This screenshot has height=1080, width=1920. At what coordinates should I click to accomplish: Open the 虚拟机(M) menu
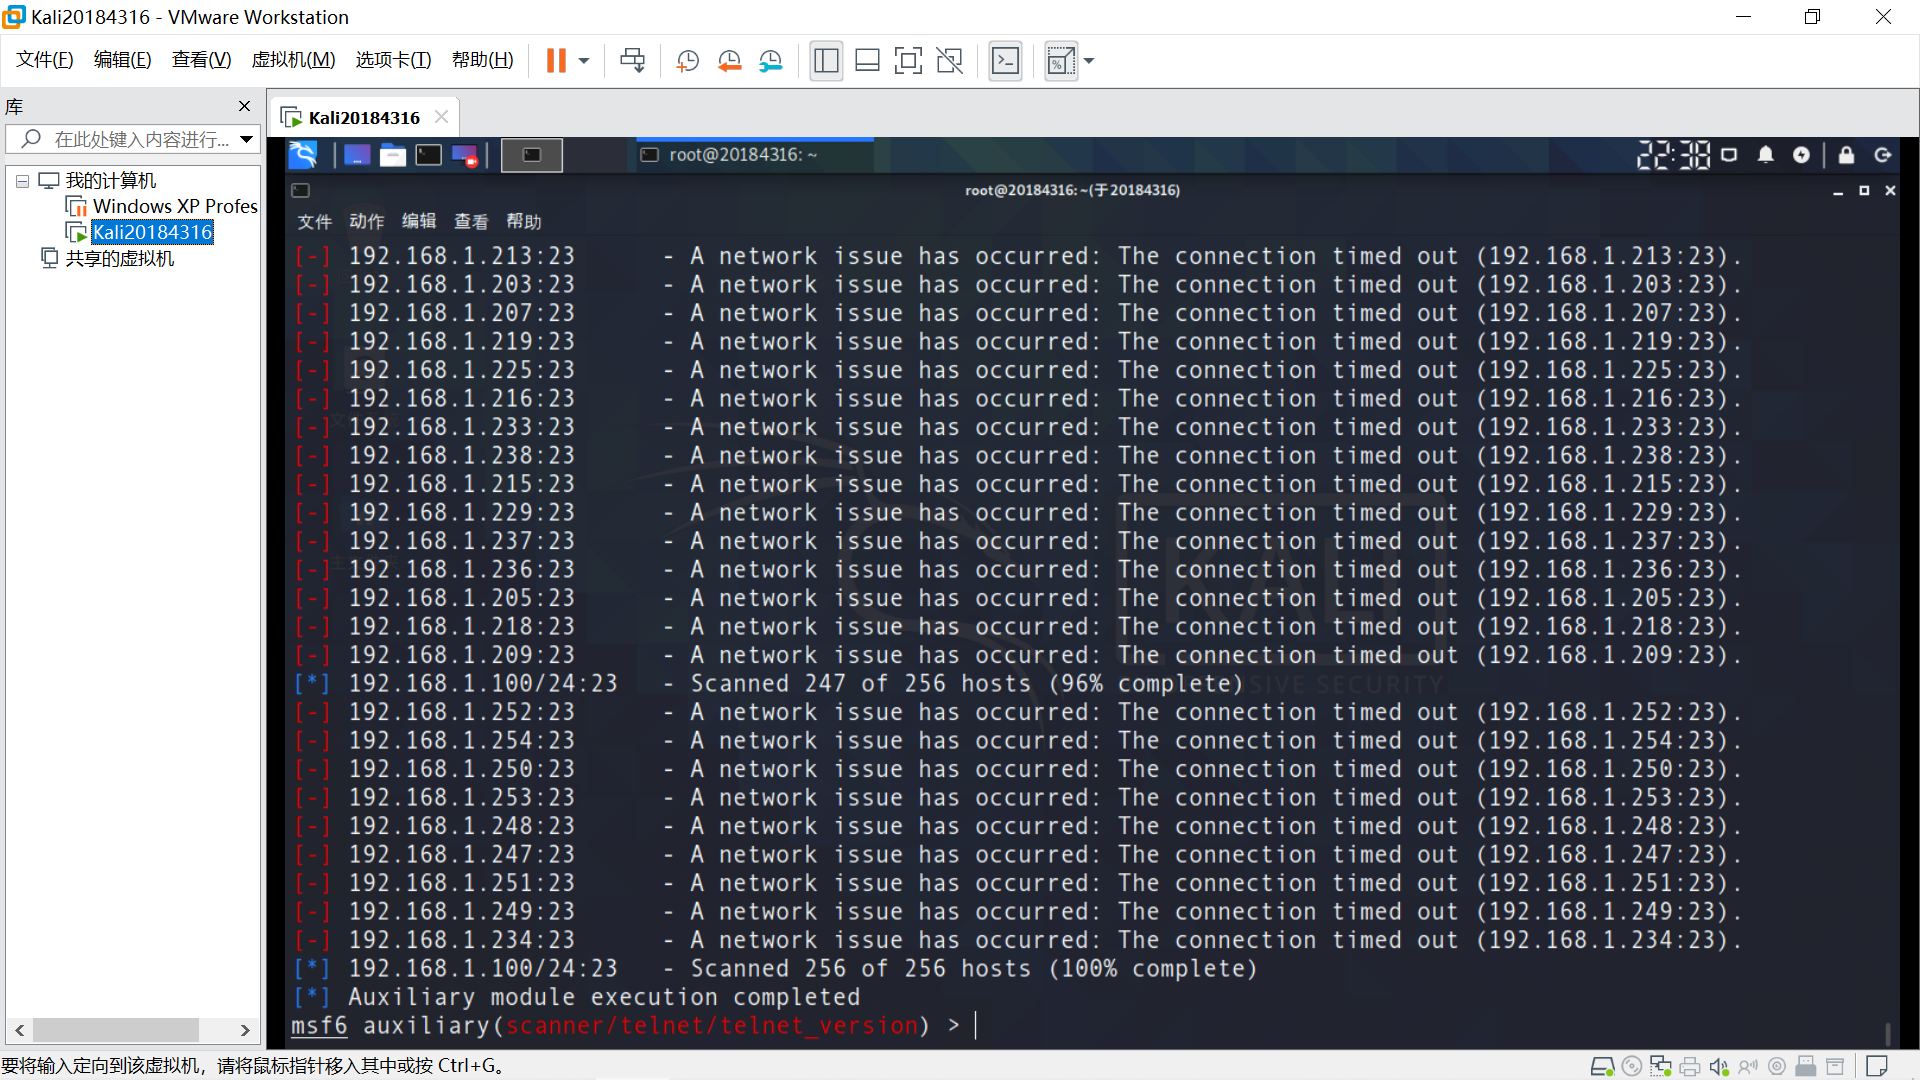pos(293,60)
